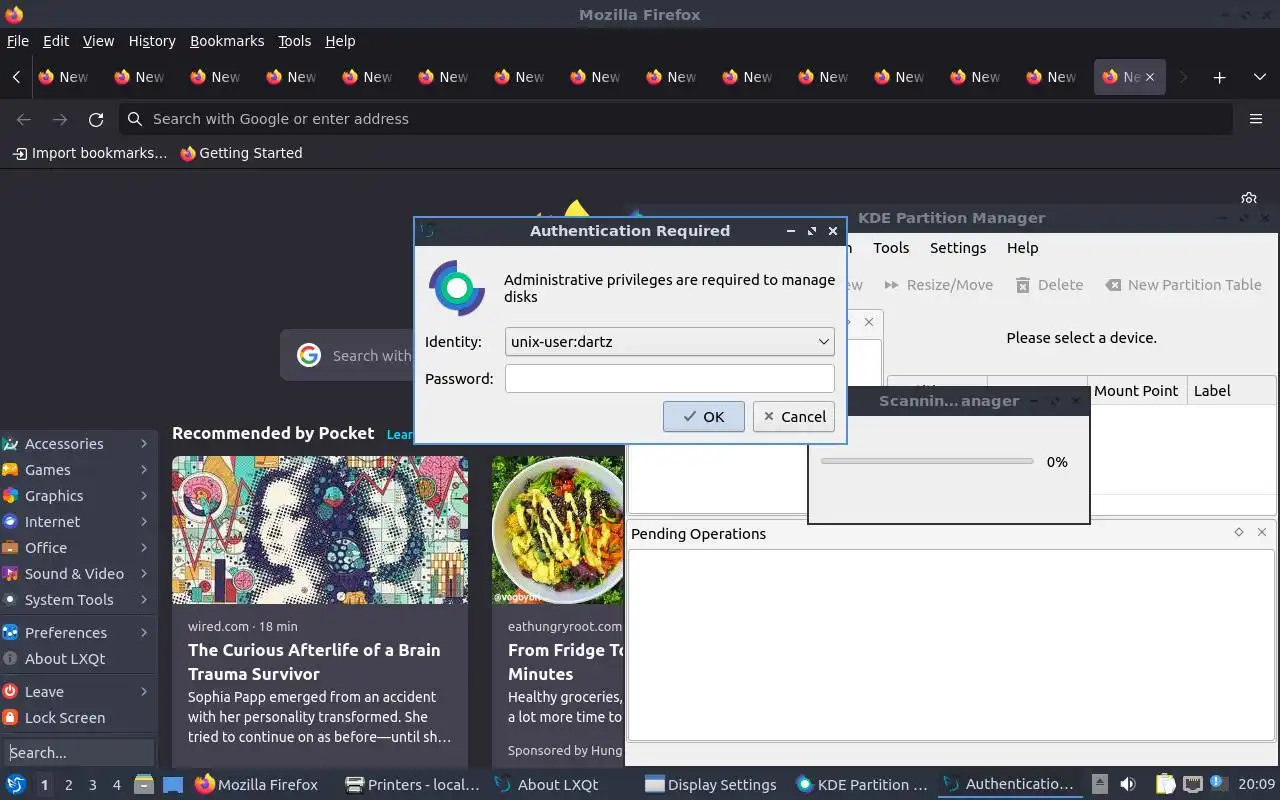1280x800 pixels.
Task: Open the new tab personalize gear icon
Action: pos(1248,199)
